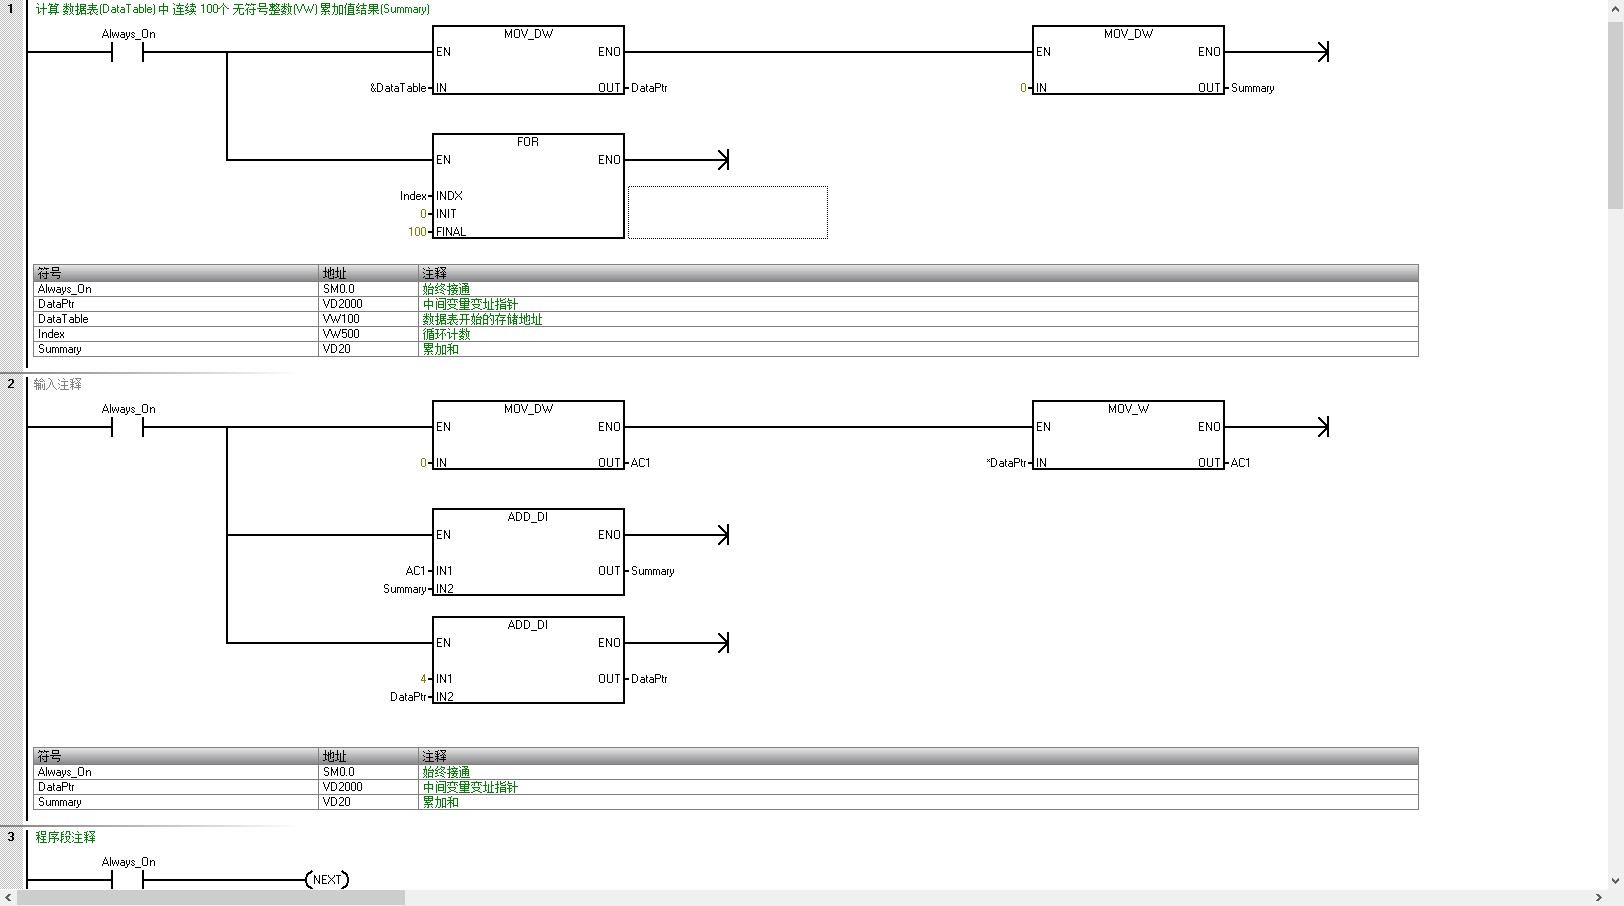Viewport: 1624px width, 906px height.
Task: Select the MOV_W instruction block
Action: coord(1128,435)
